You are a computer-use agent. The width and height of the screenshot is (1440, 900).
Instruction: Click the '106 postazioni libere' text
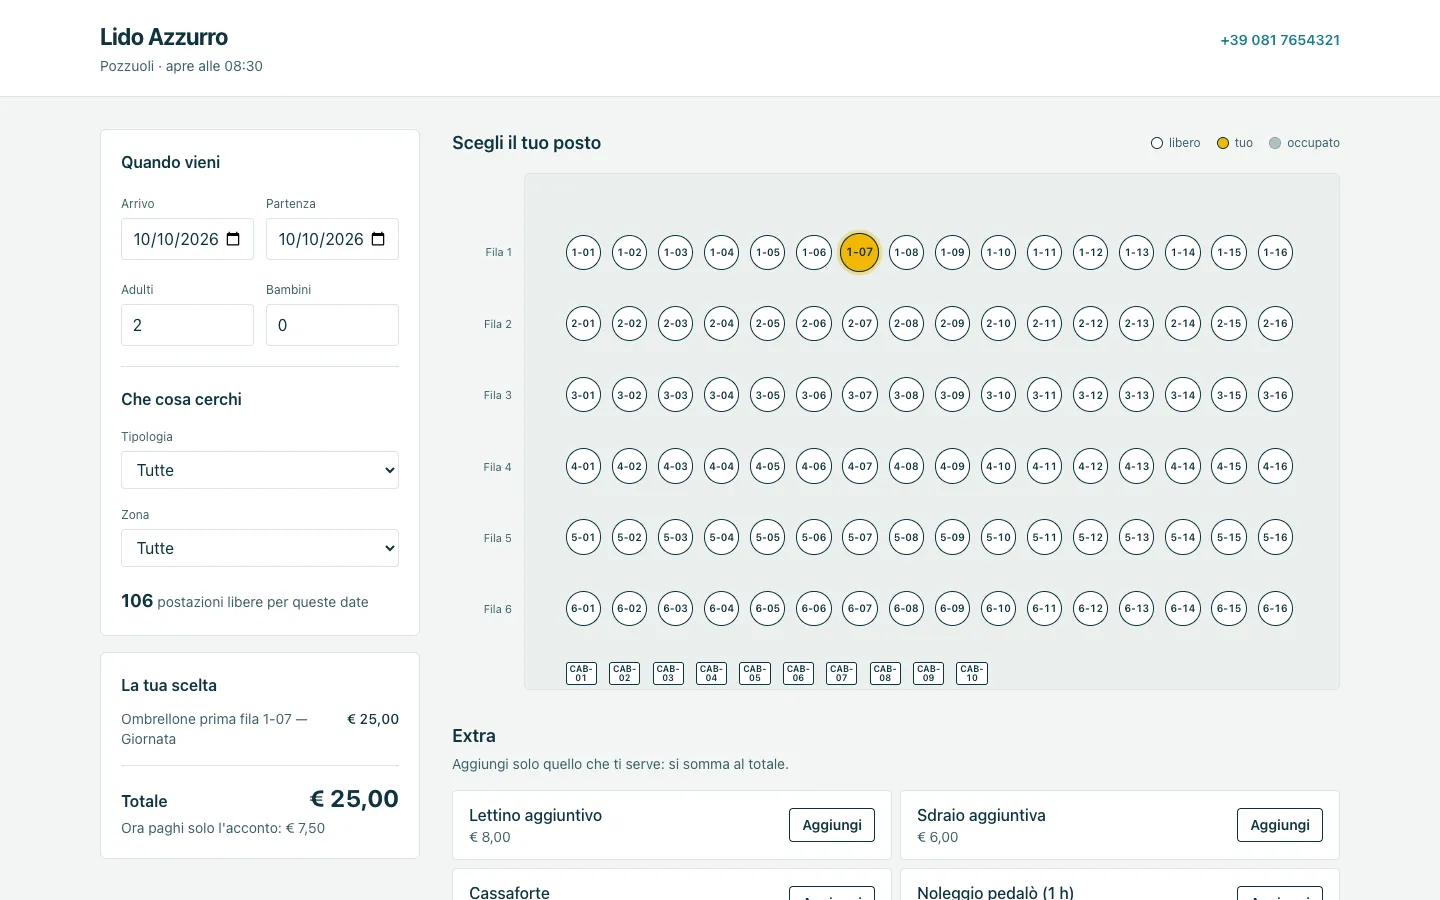(x=245, y=601)
